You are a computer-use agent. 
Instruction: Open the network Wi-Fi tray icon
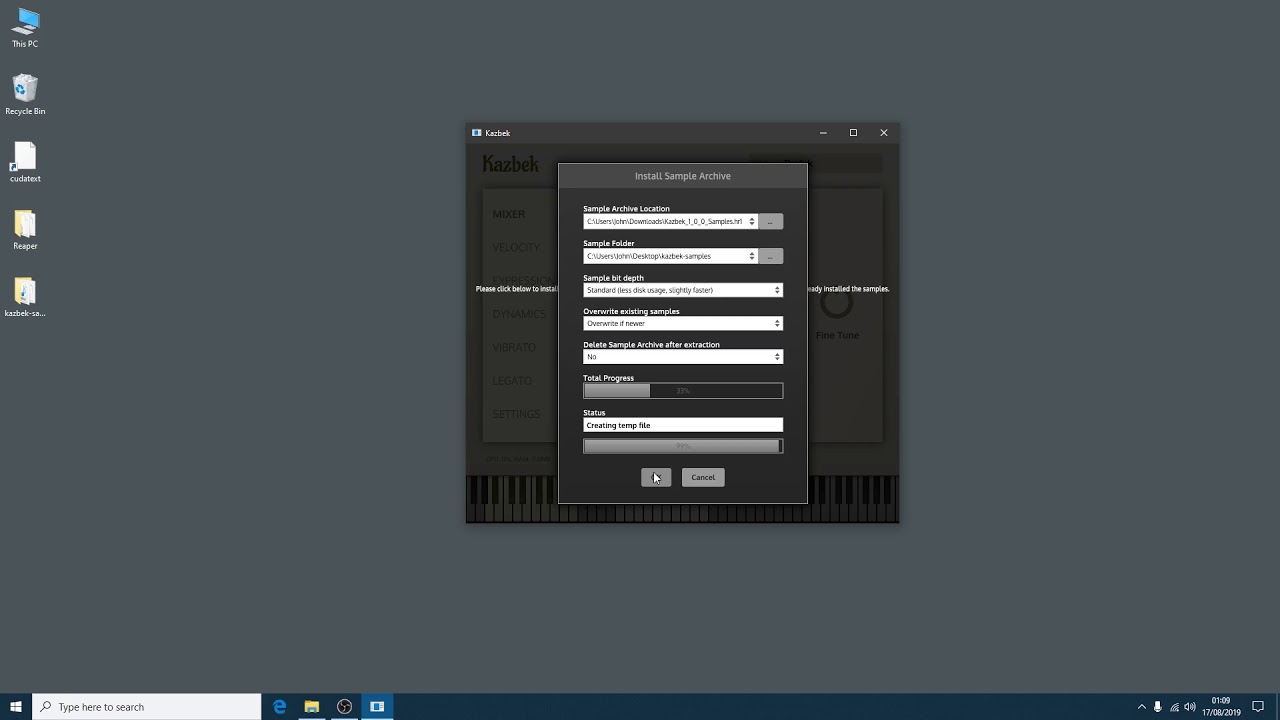[x=1174, y=707]
